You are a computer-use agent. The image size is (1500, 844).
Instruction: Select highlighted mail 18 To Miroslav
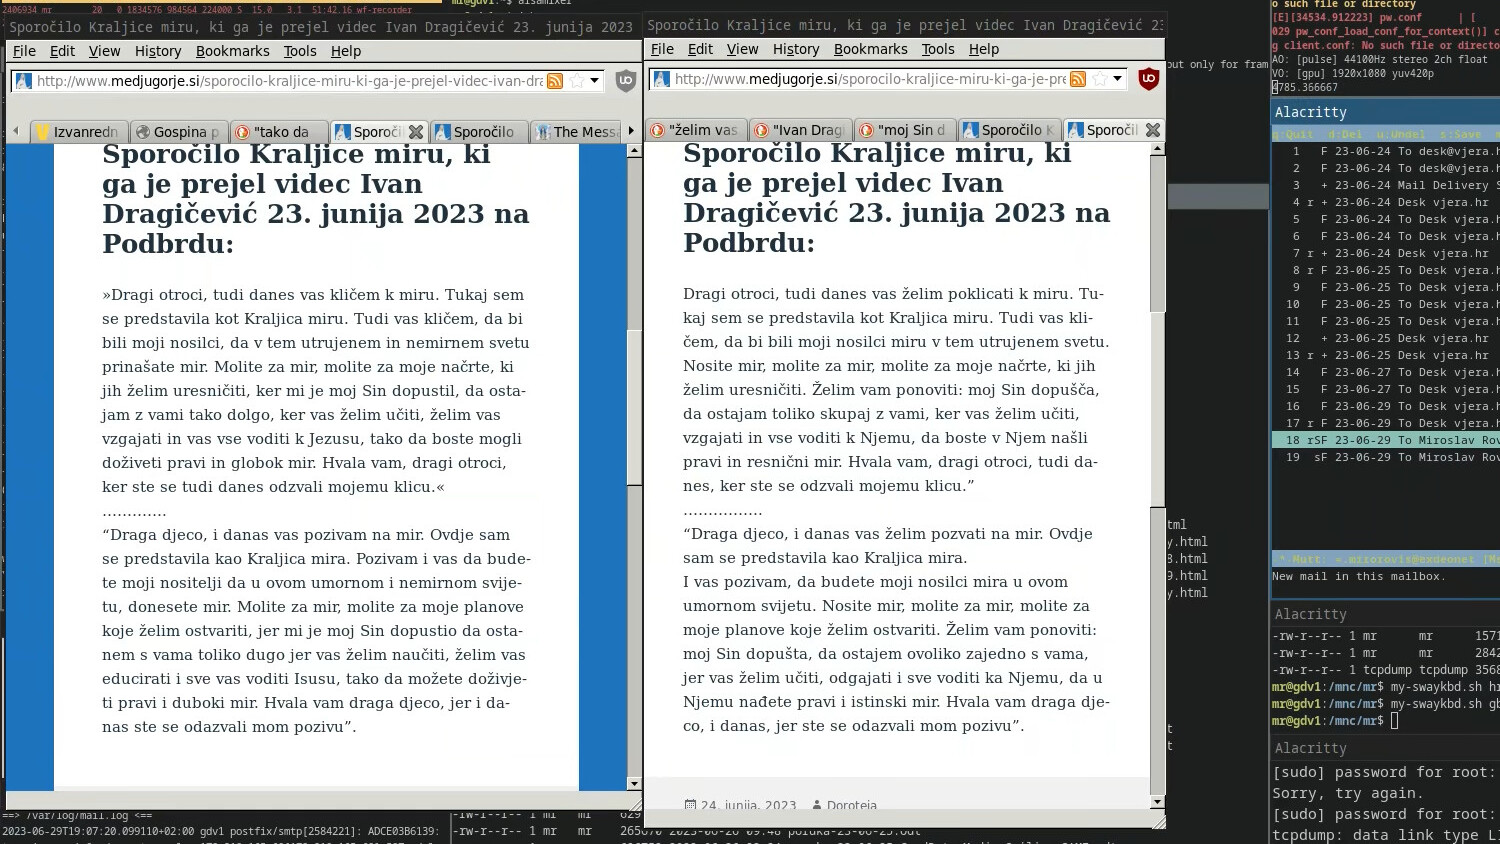click(x=1386, y=440)
